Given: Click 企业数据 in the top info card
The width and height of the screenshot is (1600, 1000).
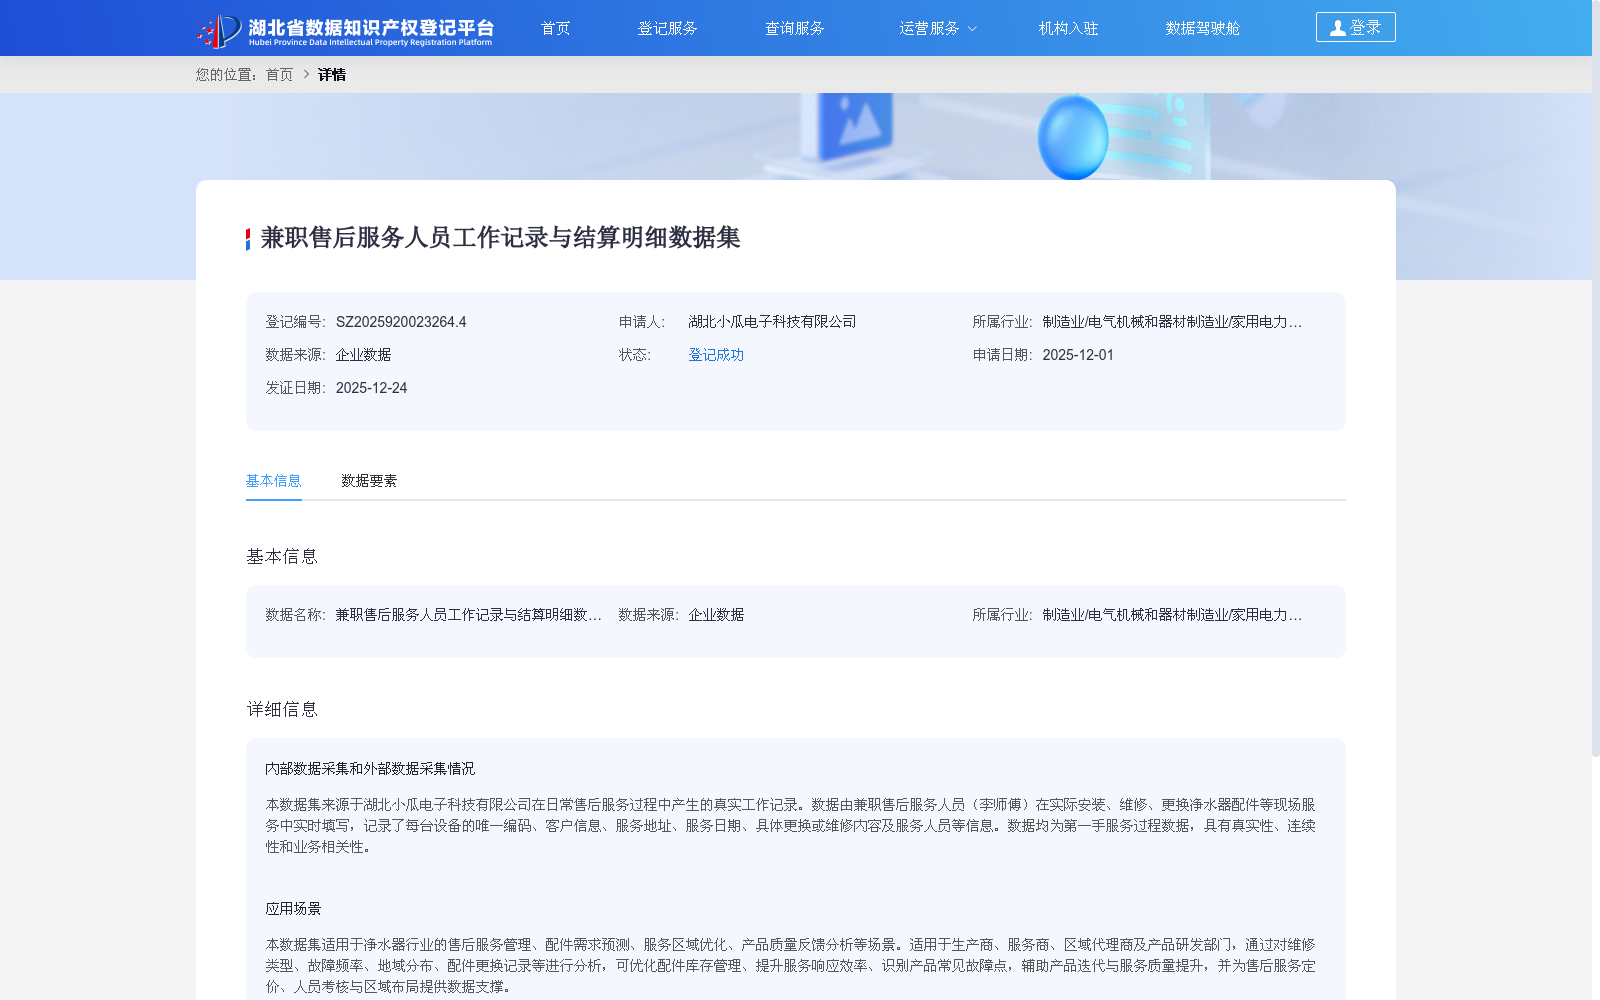Looking at the screenshot, I should (363, 355).
